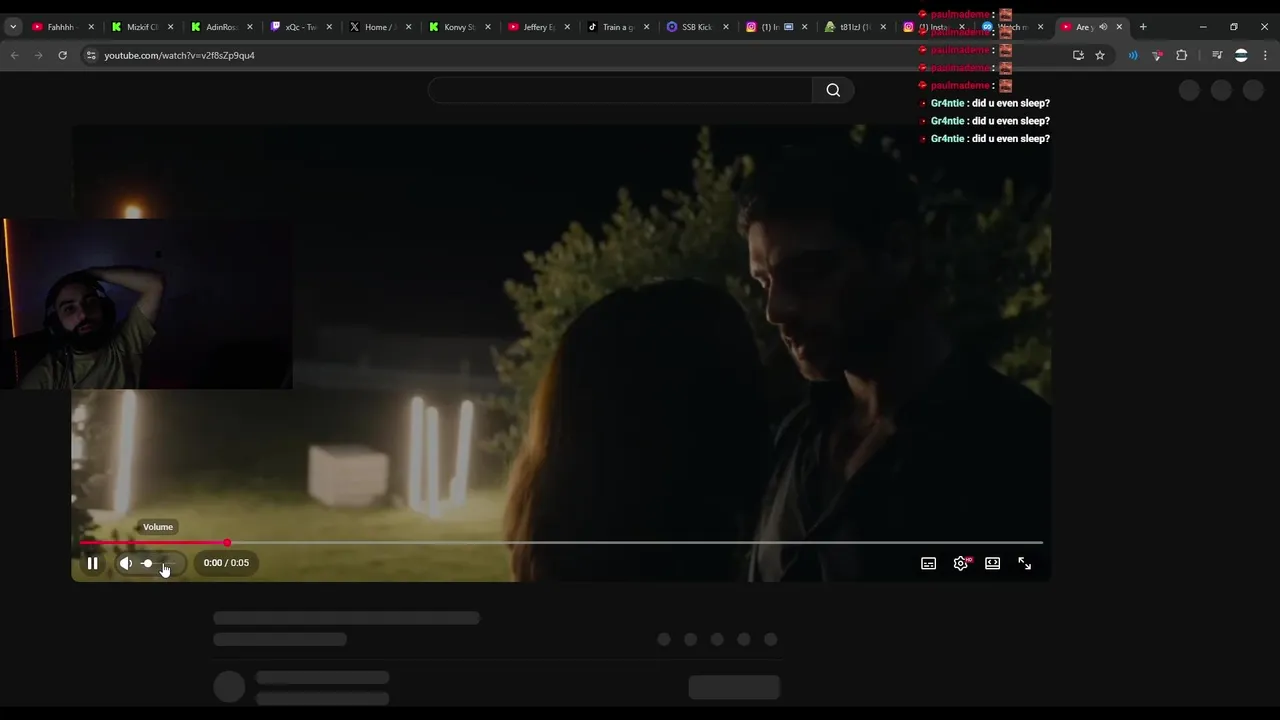Open the Fahhhh YouTube tab

[63, 27]
